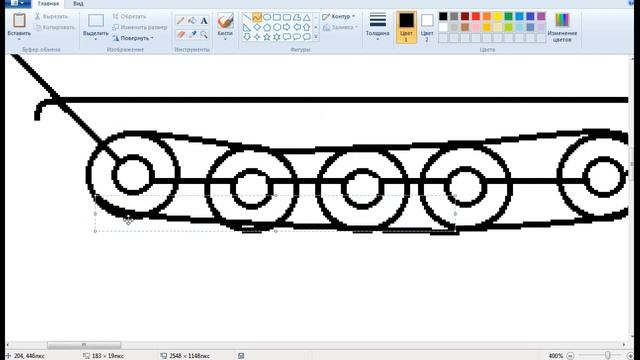
Task: Click the Вставить clipboard icon
Action: tap(19, 20)
